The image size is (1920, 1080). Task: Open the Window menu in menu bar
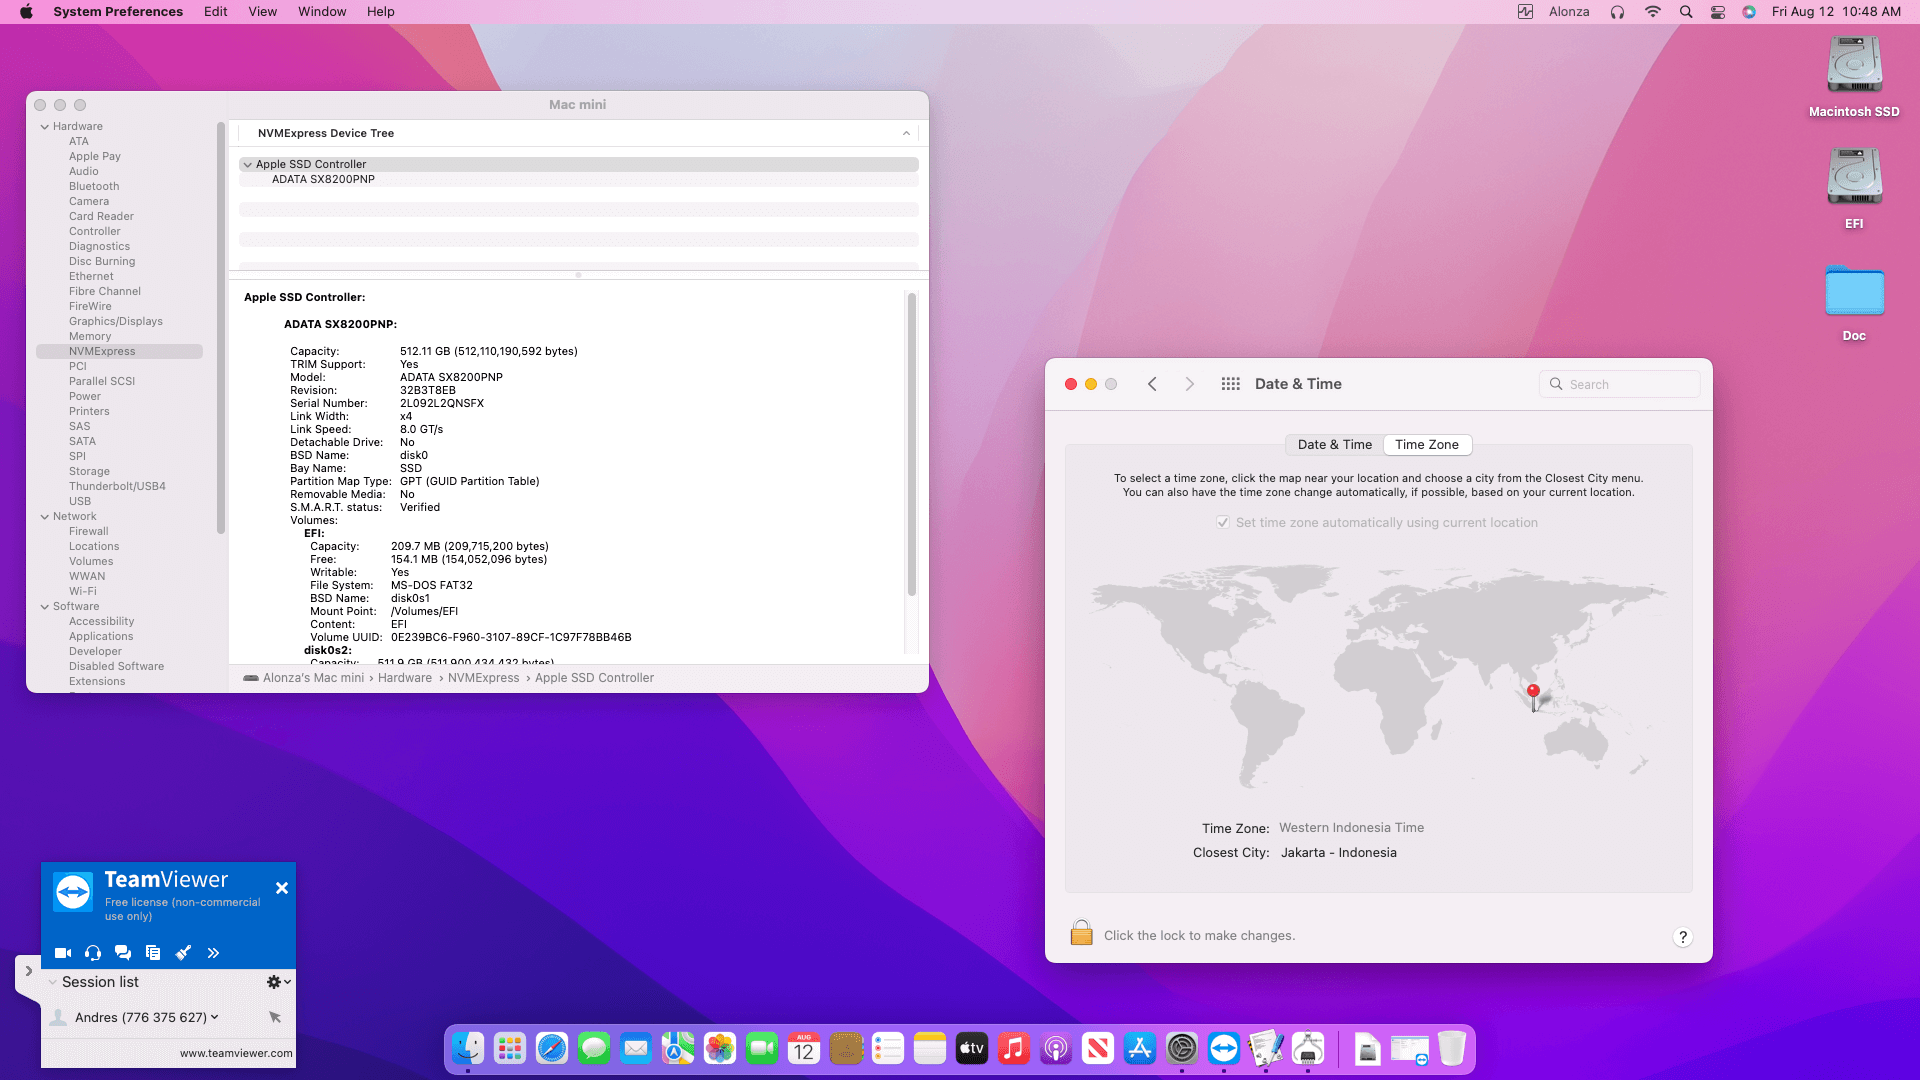tap(322, 12)
